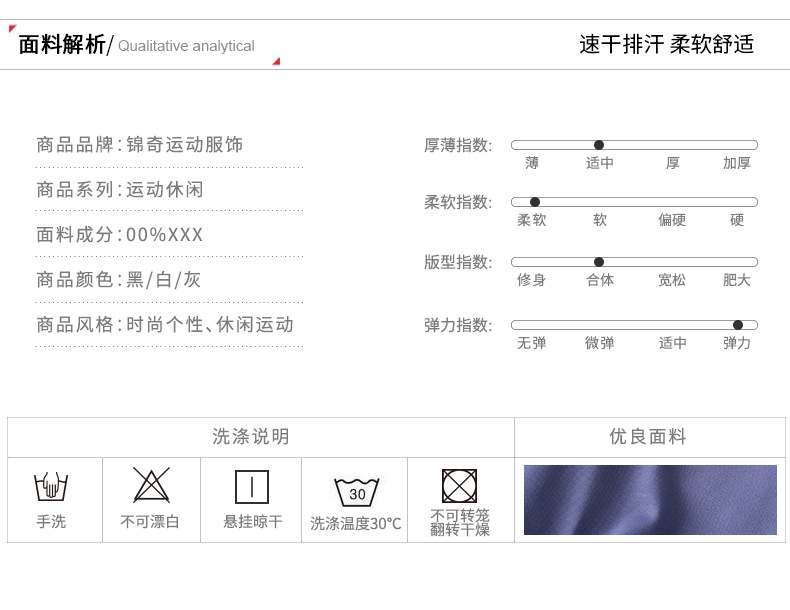Select the 洗涤说明 header
Image resolution: width=790 pixels, height=610 pixels.
click(250, 437)
